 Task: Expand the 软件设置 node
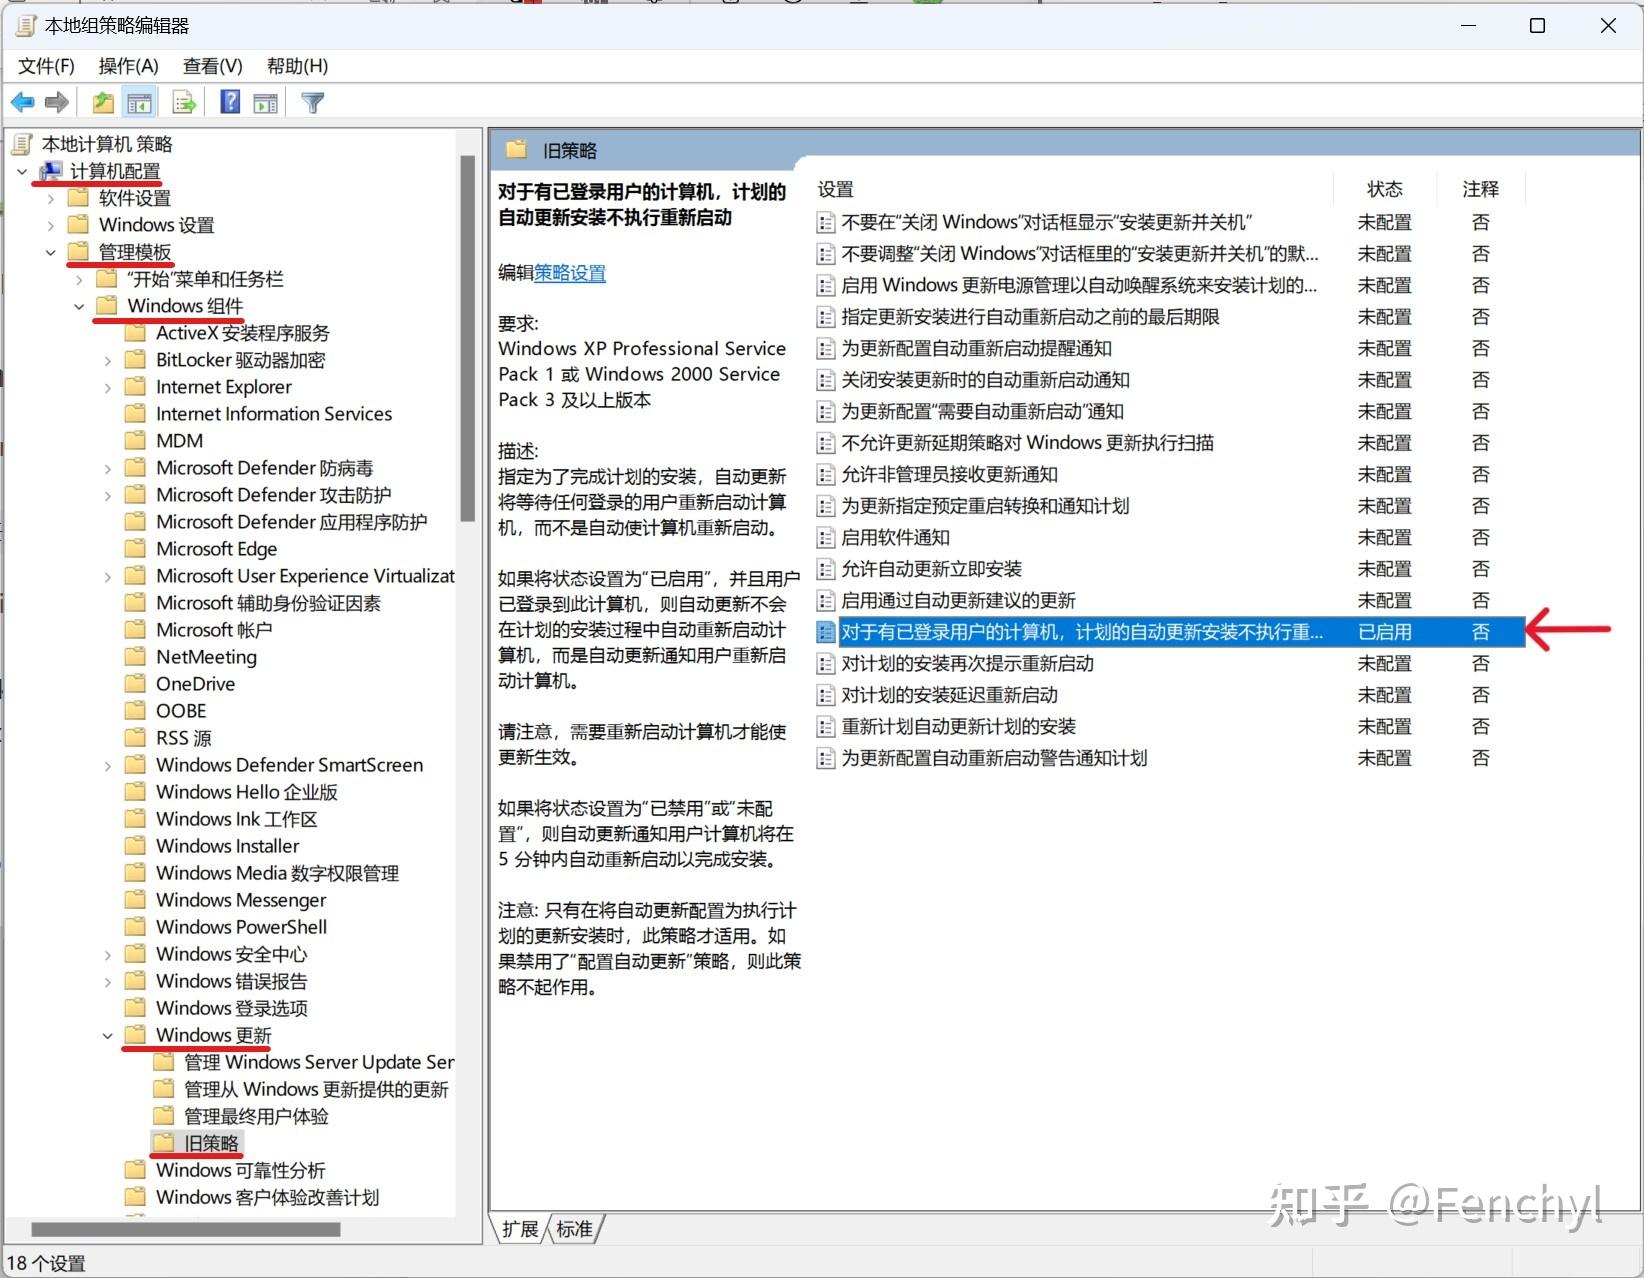pos(51,198)
